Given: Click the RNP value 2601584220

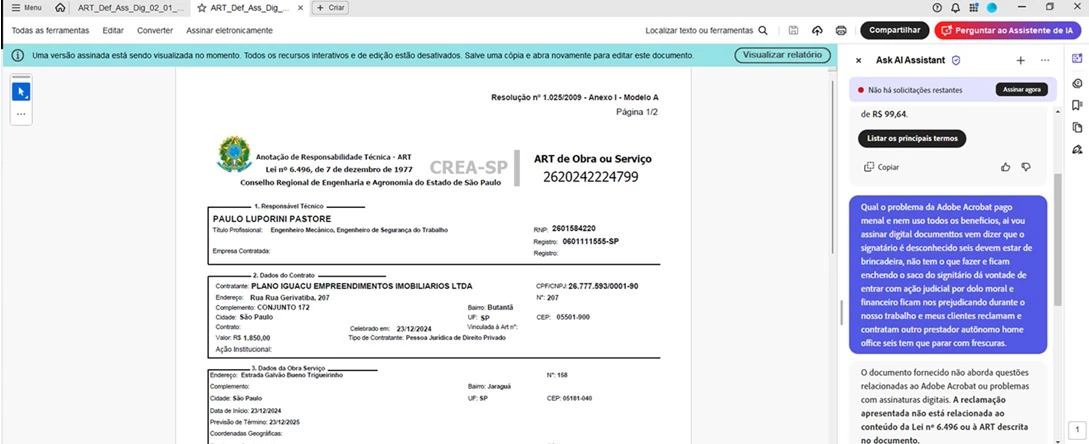Looking at the screenshot, I should (x=574, y=228).
